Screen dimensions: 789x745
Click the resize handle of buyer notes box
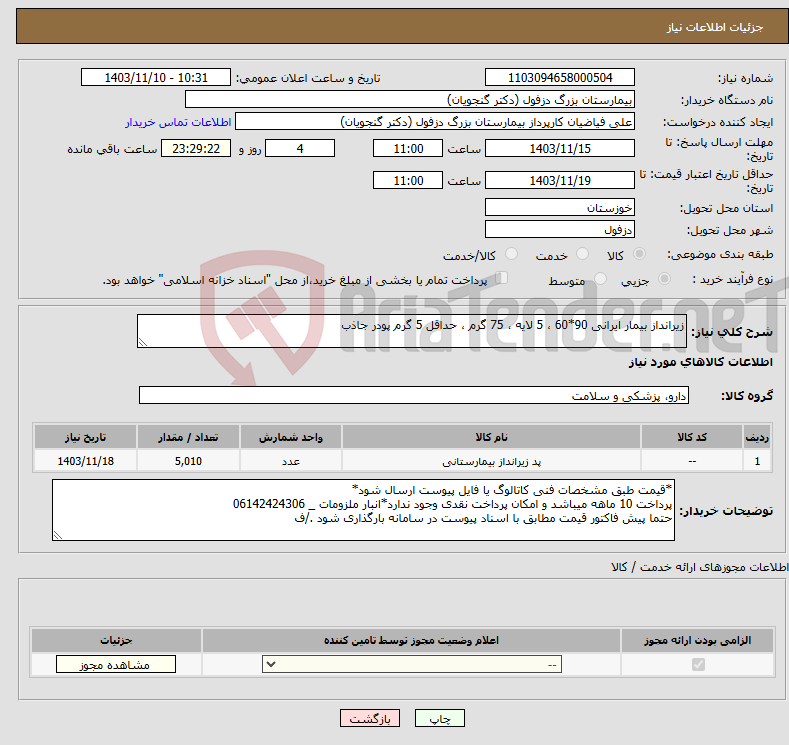point(58,536)
